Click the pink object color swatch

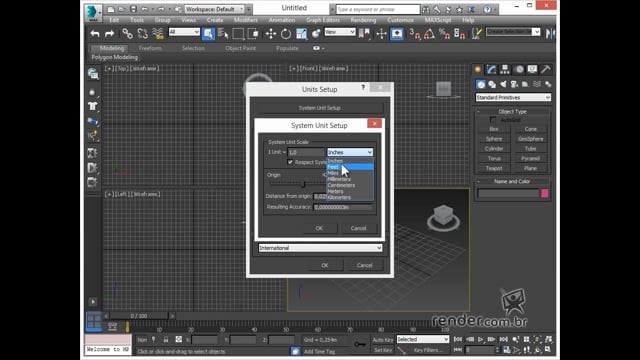coord(544,193)
